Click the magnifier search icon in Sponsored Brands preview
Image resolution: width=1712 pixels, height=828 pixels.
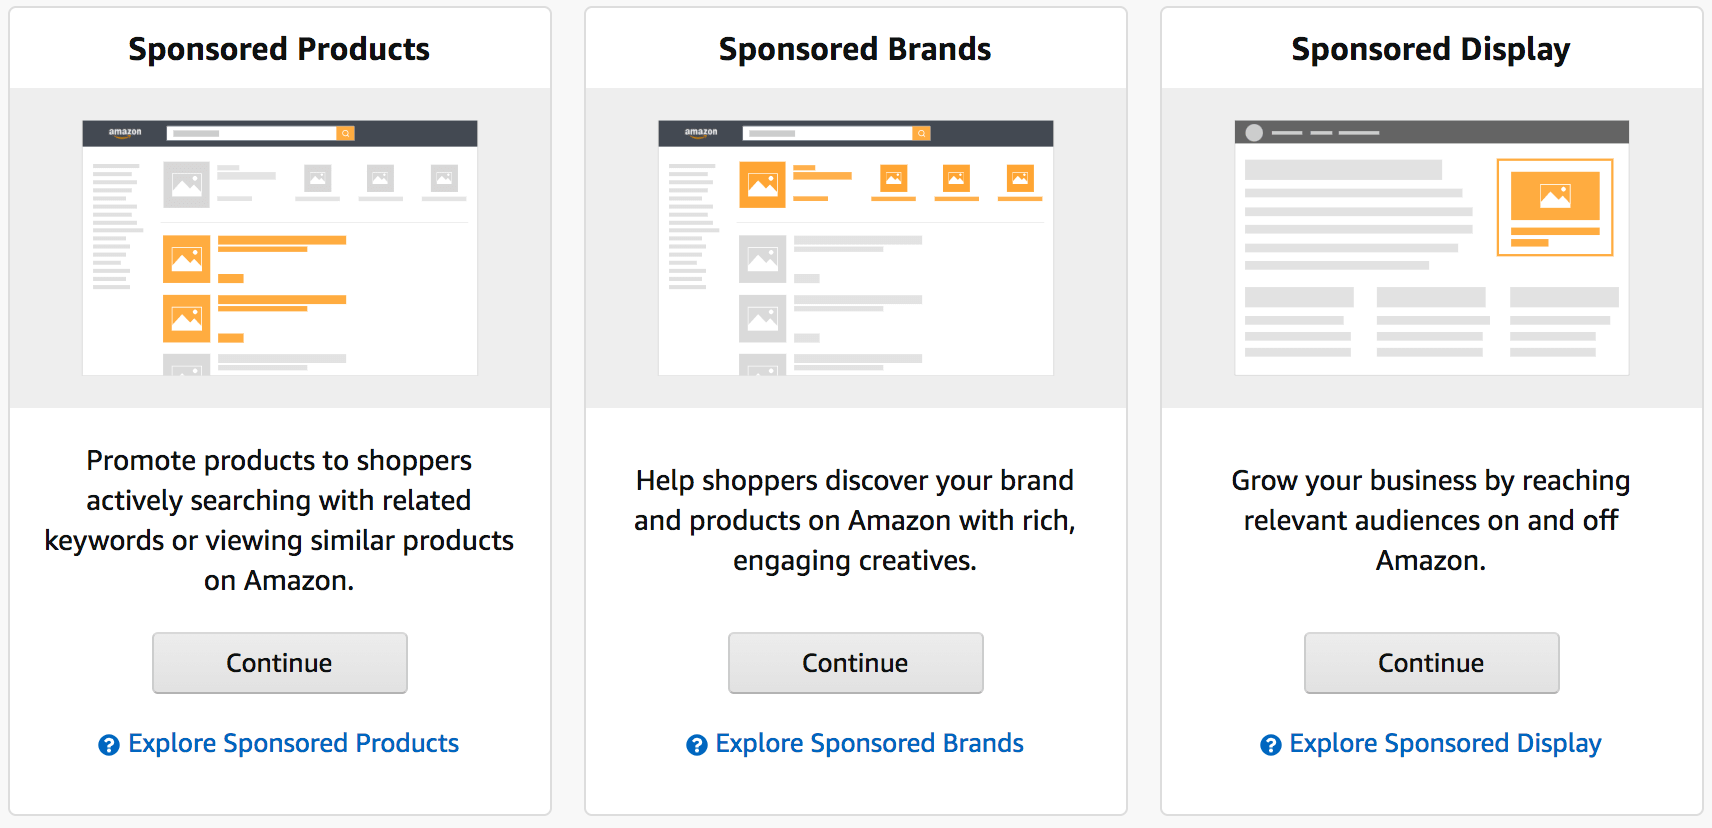921,132
